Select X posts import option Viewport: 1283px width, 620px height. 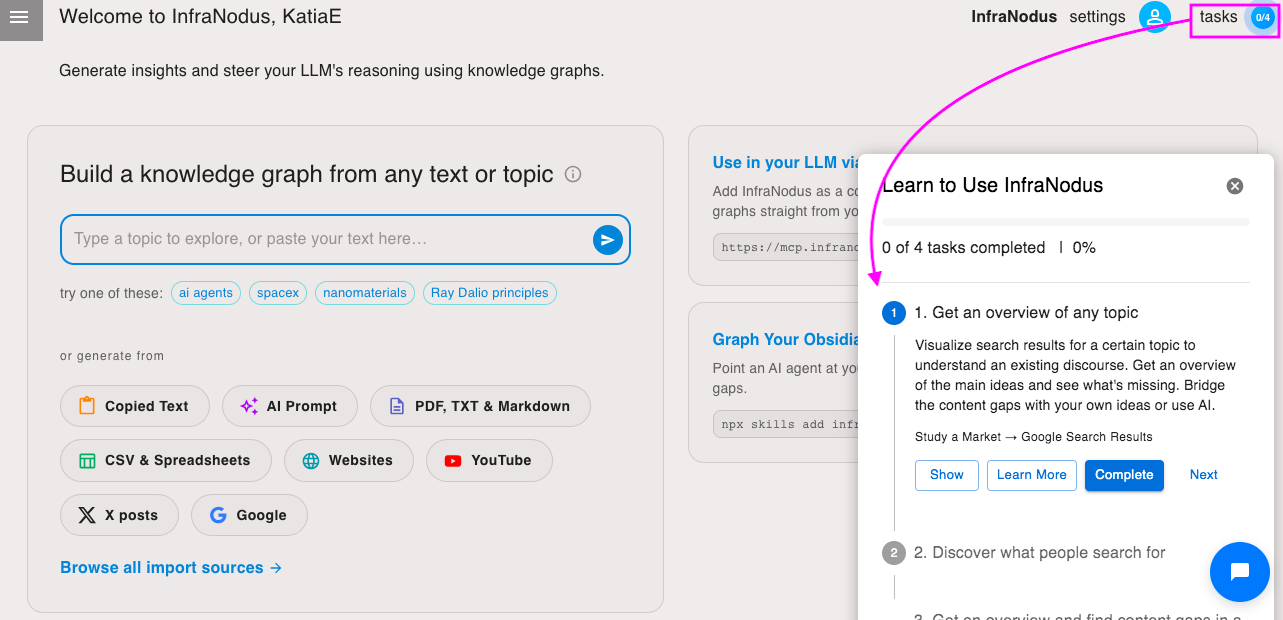[x=119, y=515]
